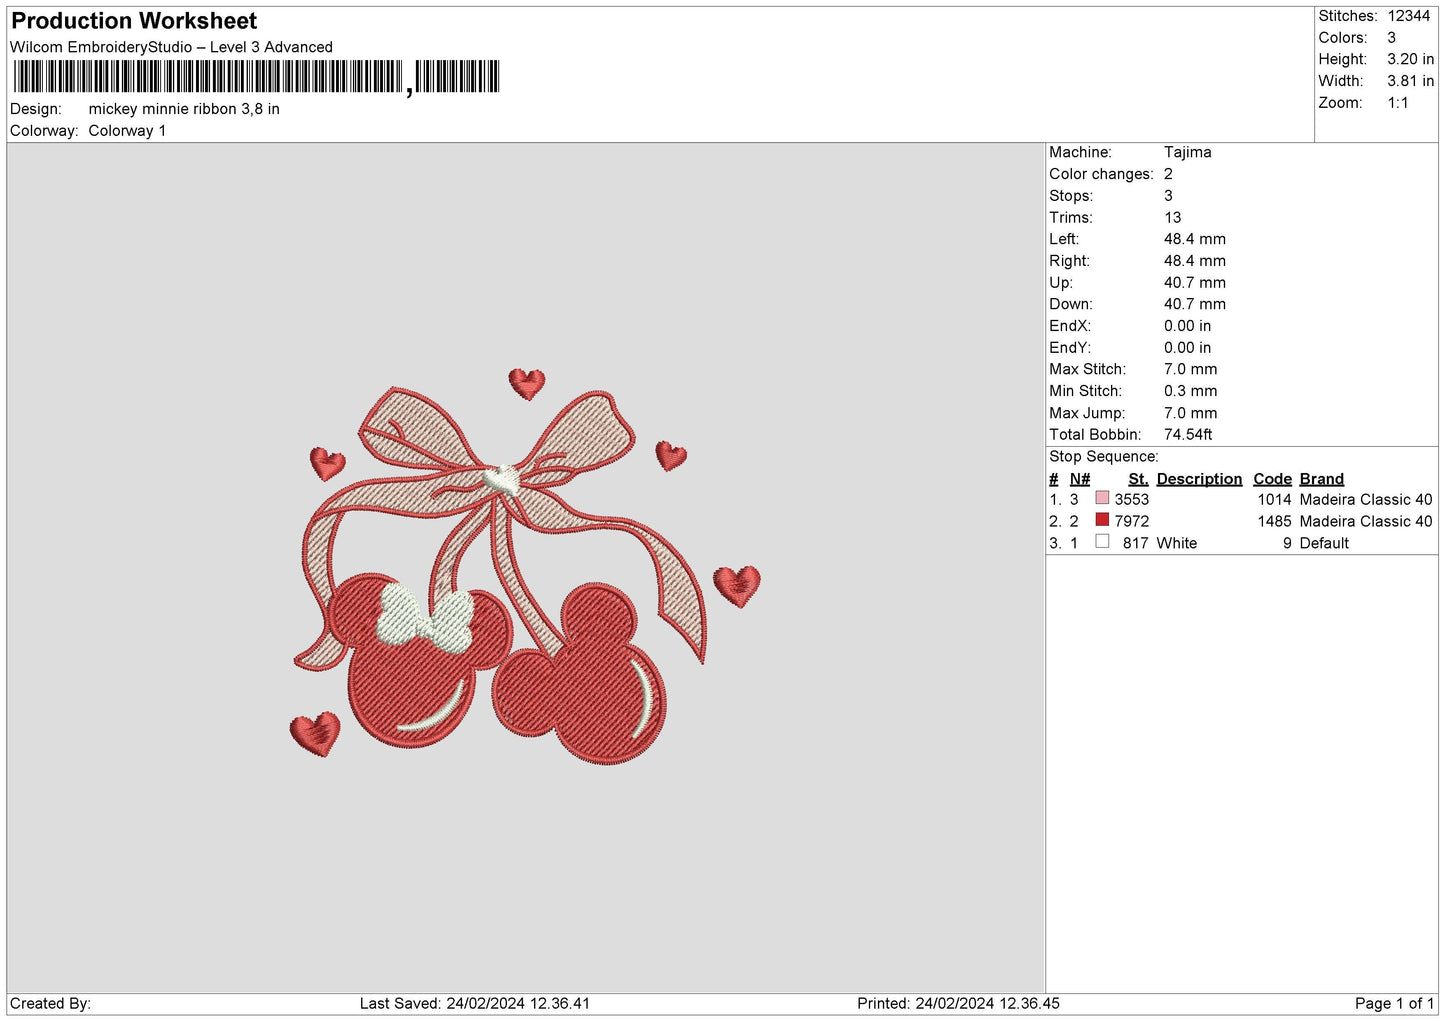Click the Production Worksheet title
This screenshot has width=1445, height=1021.
coord(134,21)
